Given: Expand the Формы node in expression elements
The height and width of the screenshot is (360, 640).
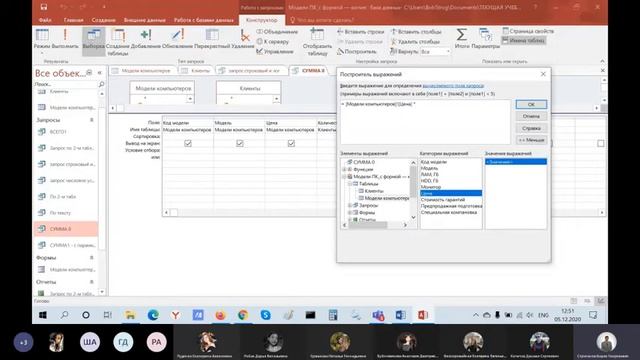Looking at the screenshot, I should click(x=350, y=213).
